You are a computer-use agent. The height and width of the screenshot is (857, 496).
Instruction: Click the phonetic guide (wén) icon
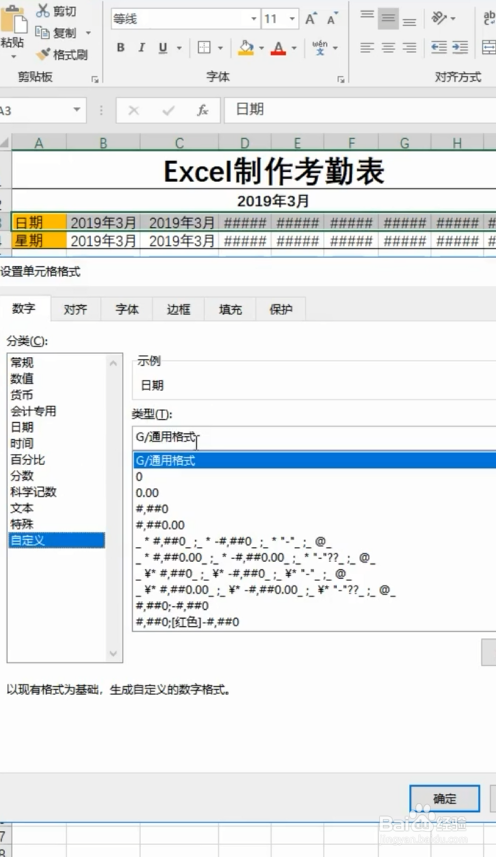click(x=320, y=48)
